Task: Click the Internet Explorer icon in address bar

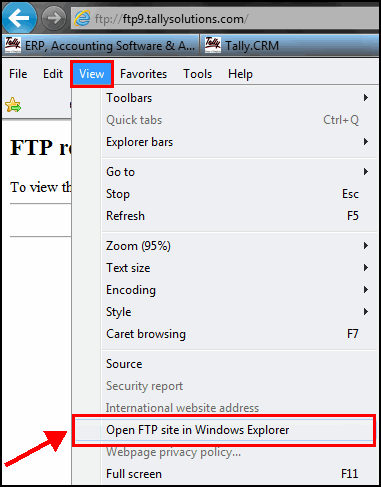Action: 82,18
